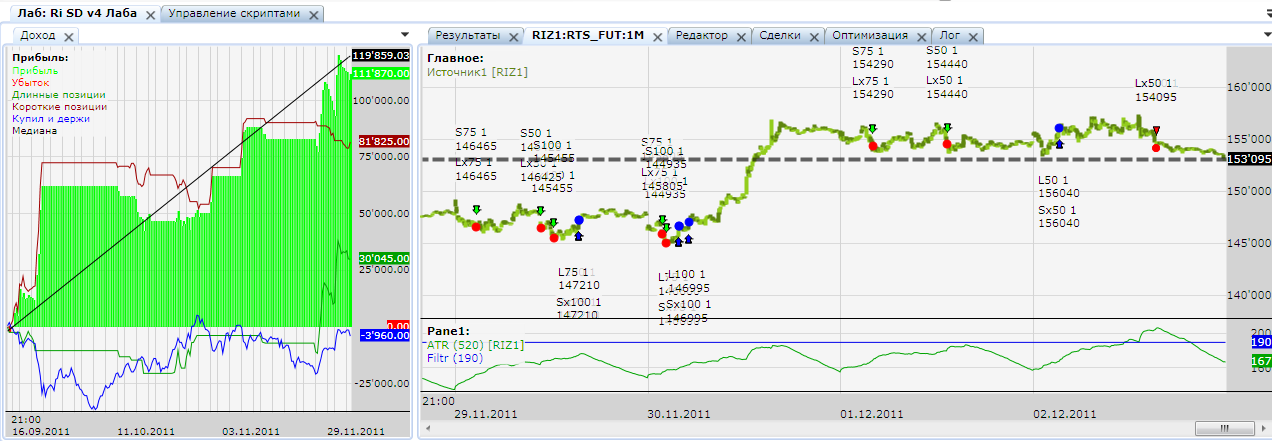
Task: Click the 'L75 1 147210' trade label
Action: coord(578,278)
